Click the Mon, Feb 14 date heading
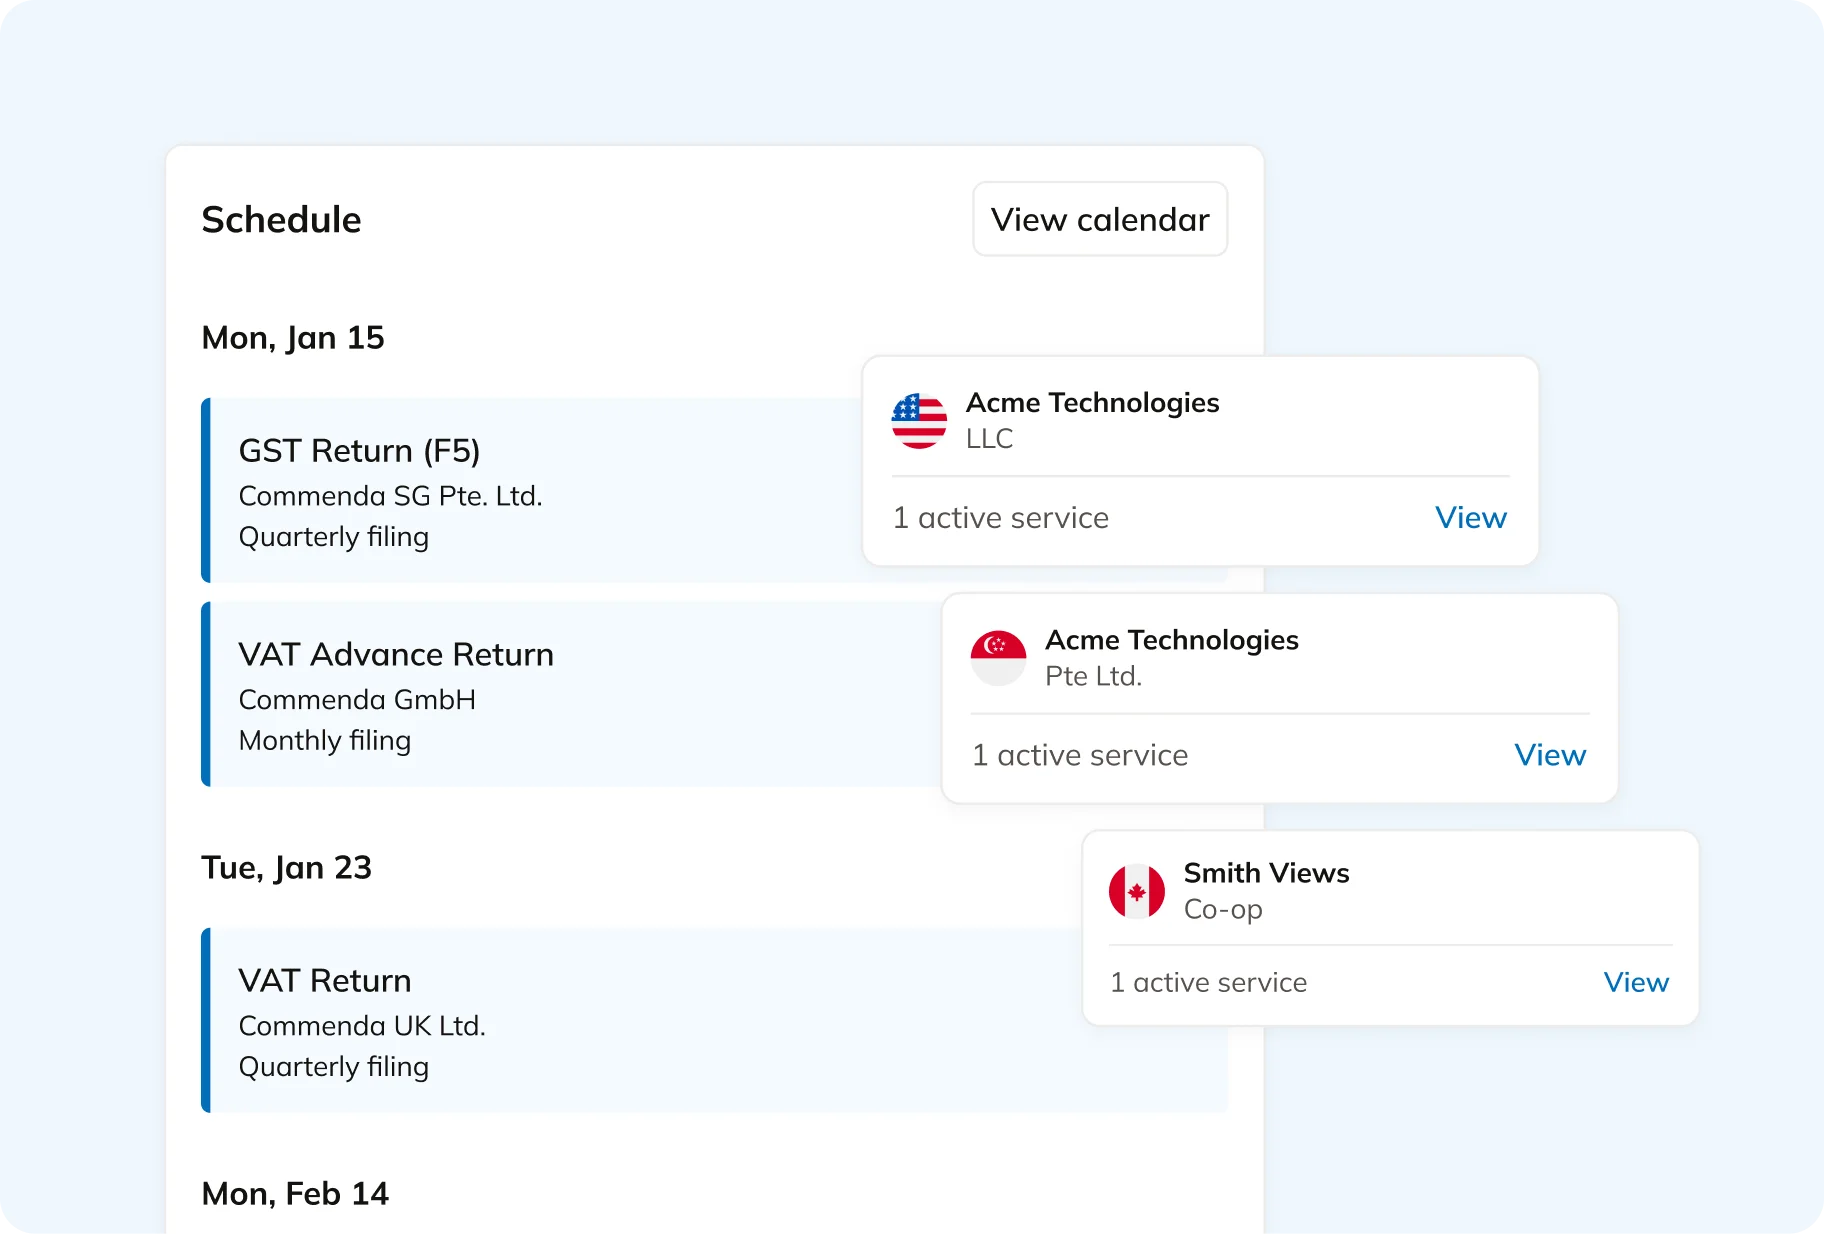 coord(296,1192)
